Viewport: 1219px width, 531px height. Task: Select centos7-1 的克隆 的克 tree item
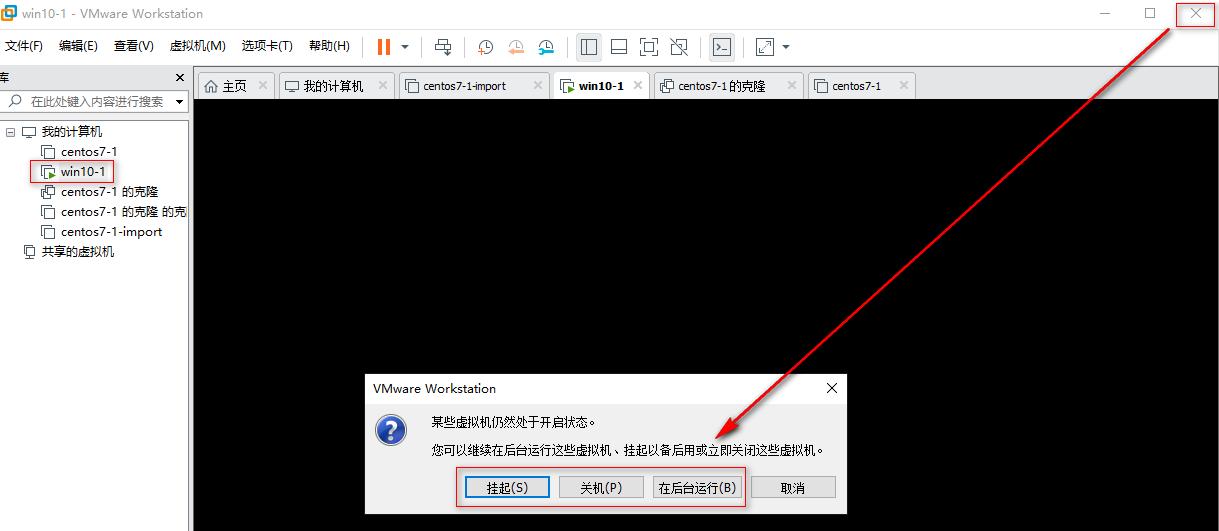123,212
